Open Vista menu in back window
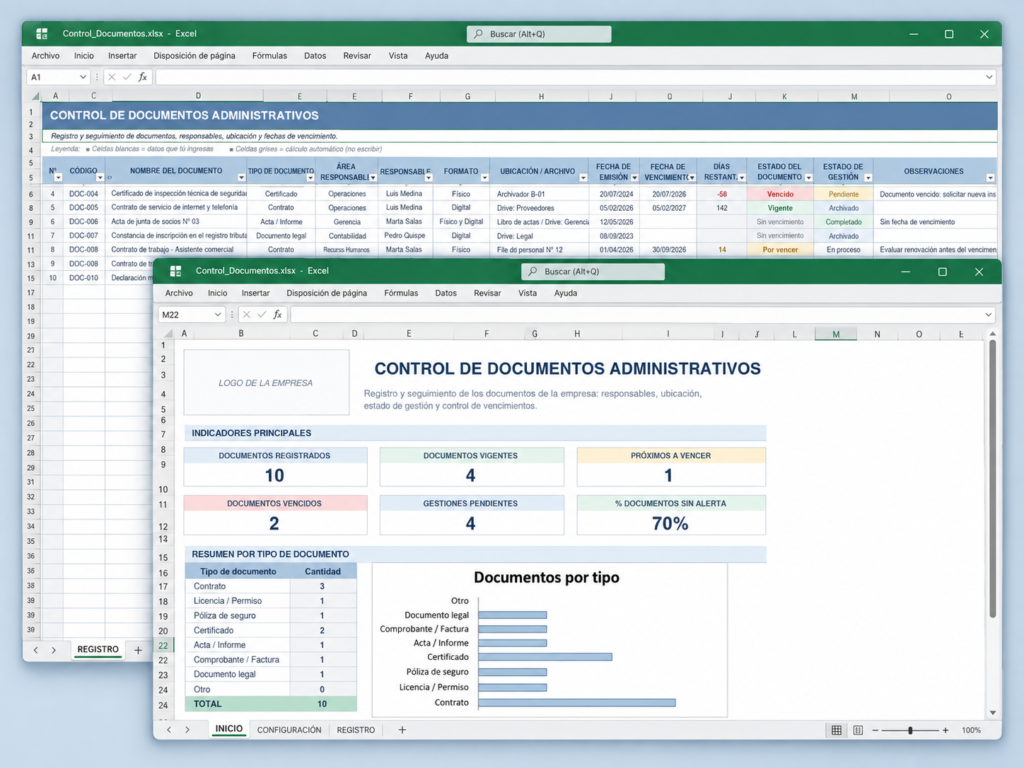The width and height of the screenshot is (1024, 768). click(398, 56)
